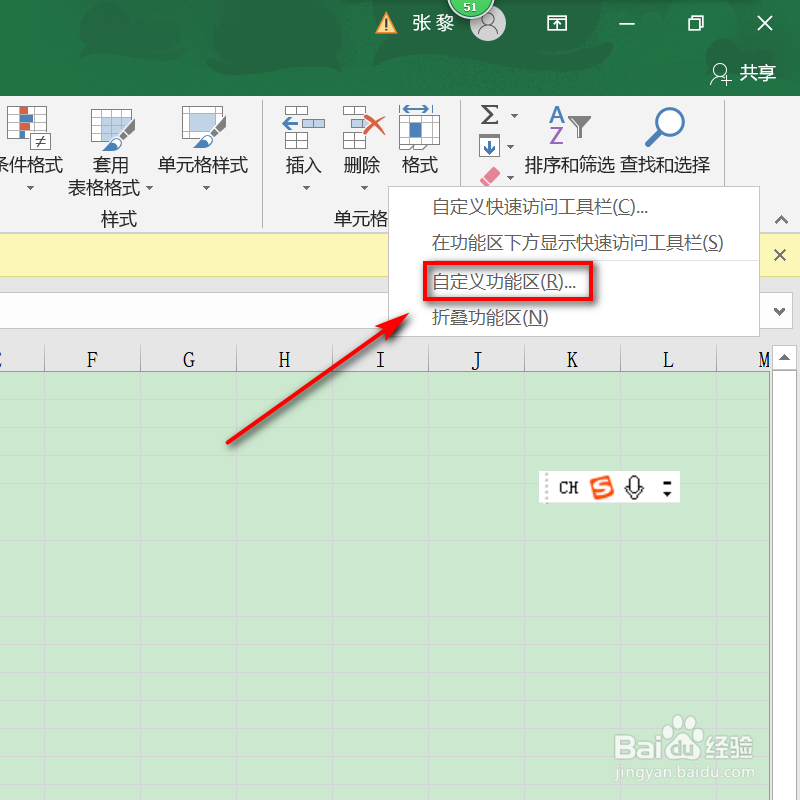The image size is (800, 800).
Task: Select column J header
Action: click(x=476, y=359)
